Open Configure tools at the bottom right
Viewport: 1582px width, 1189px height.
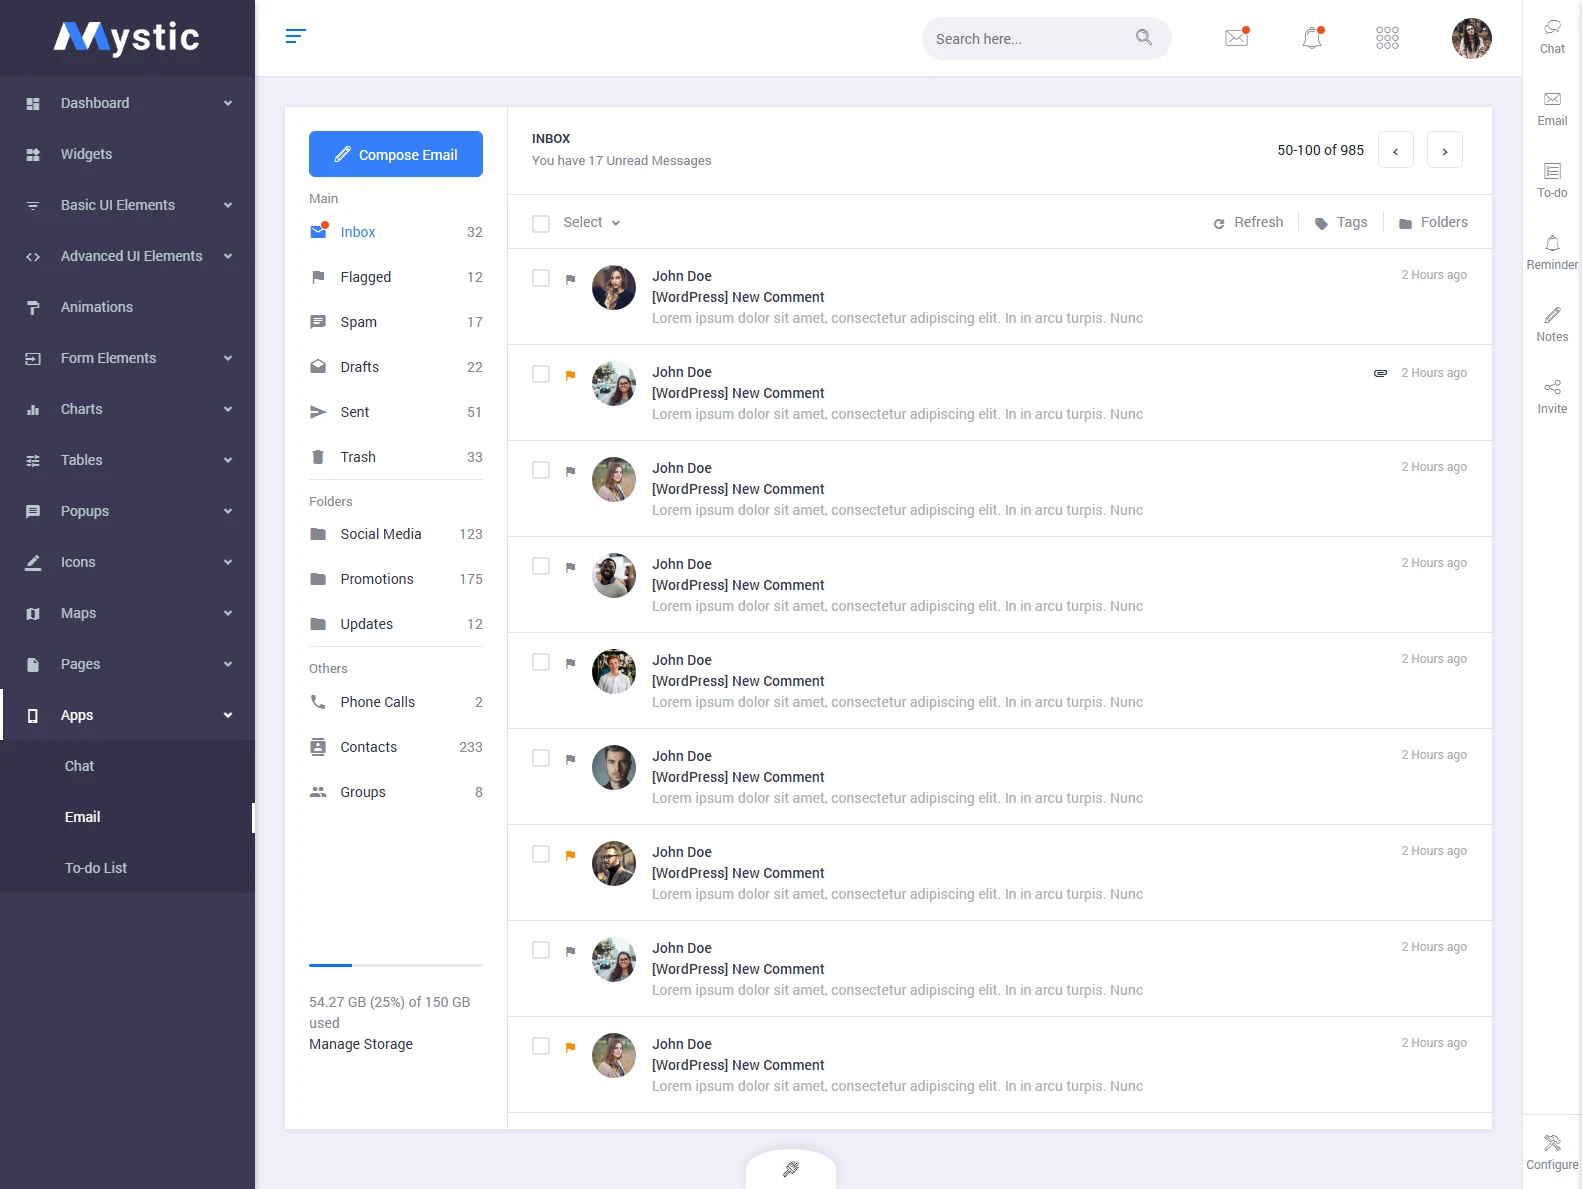coord(1552,1153)
